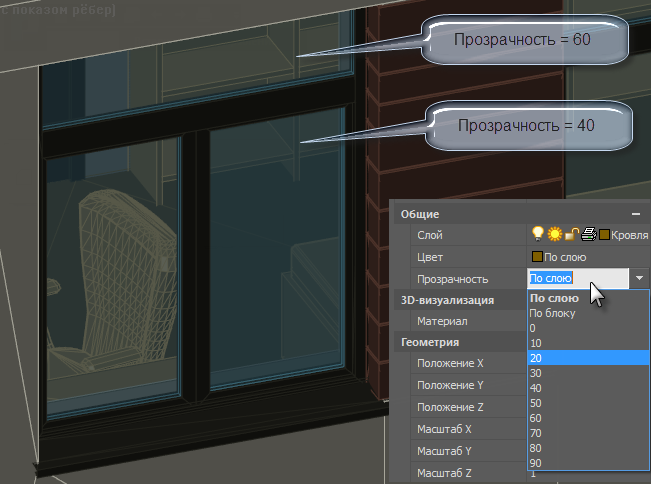651x484 pixels.
Task: Click the Геометрия section header
Action: coord(428,343)
